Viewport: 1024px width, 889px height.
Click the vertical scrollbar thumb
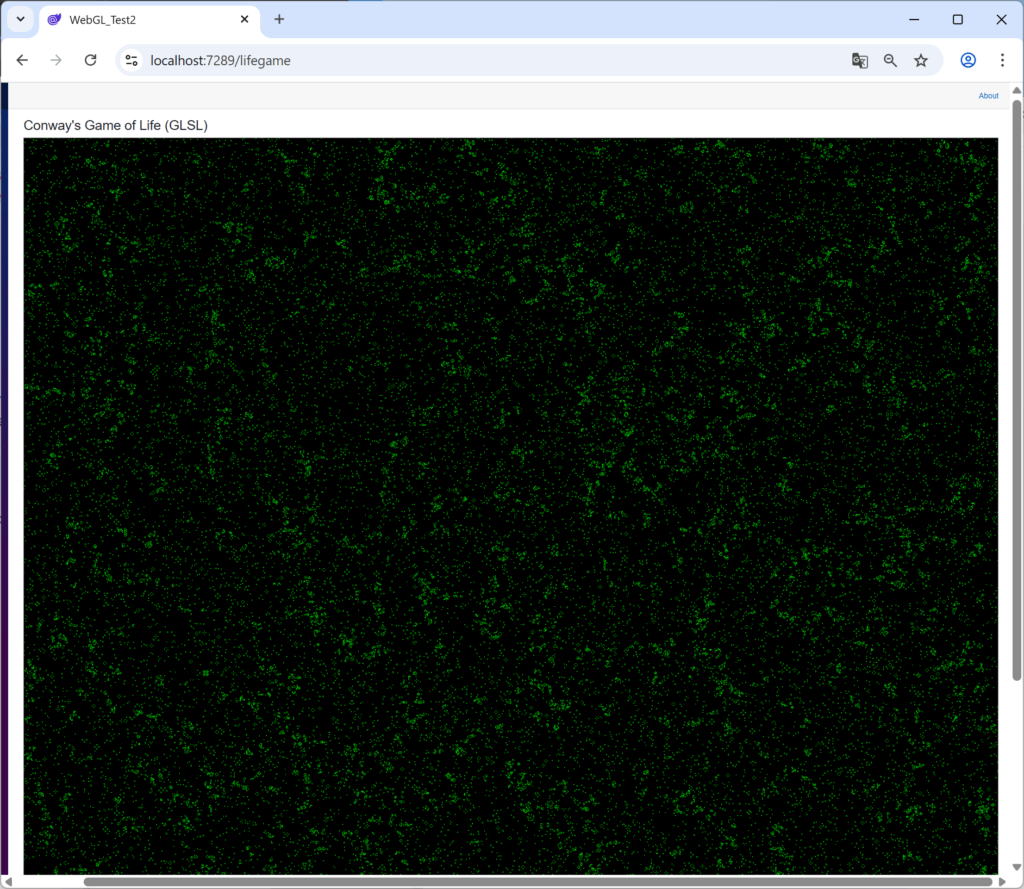1017,390
